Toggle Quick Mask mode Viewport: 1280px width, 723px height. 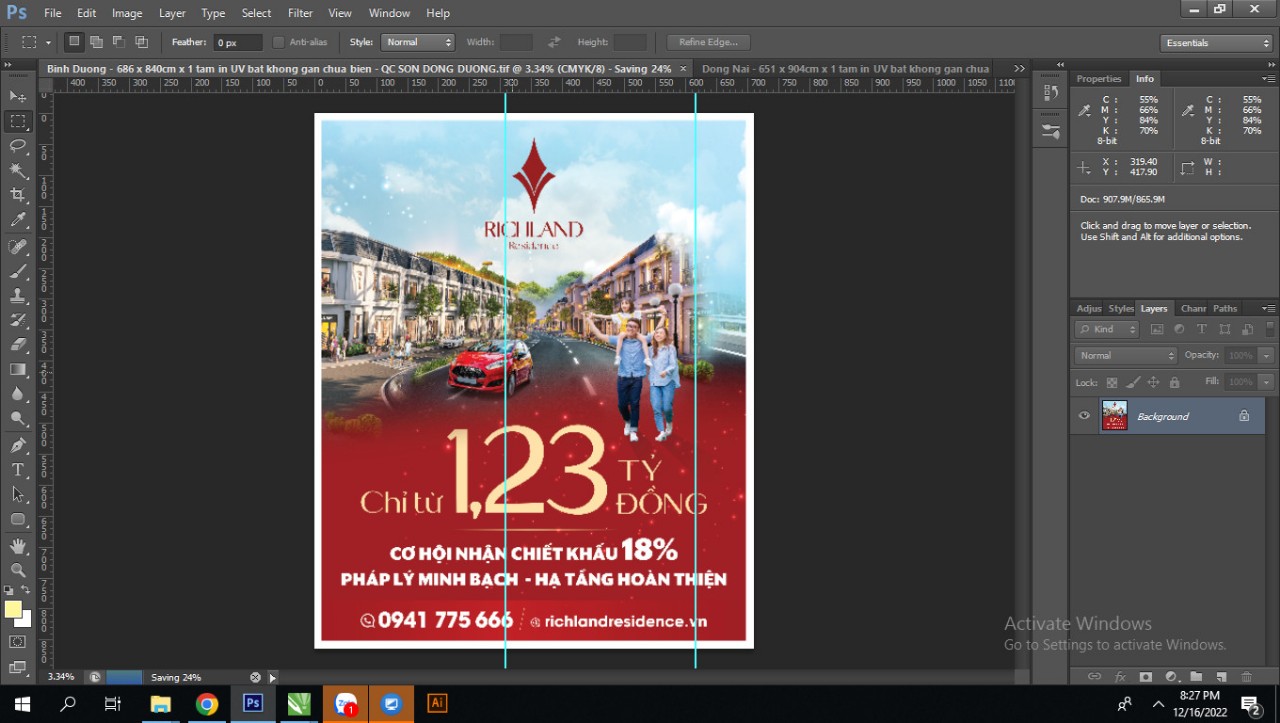click(18, 642)
